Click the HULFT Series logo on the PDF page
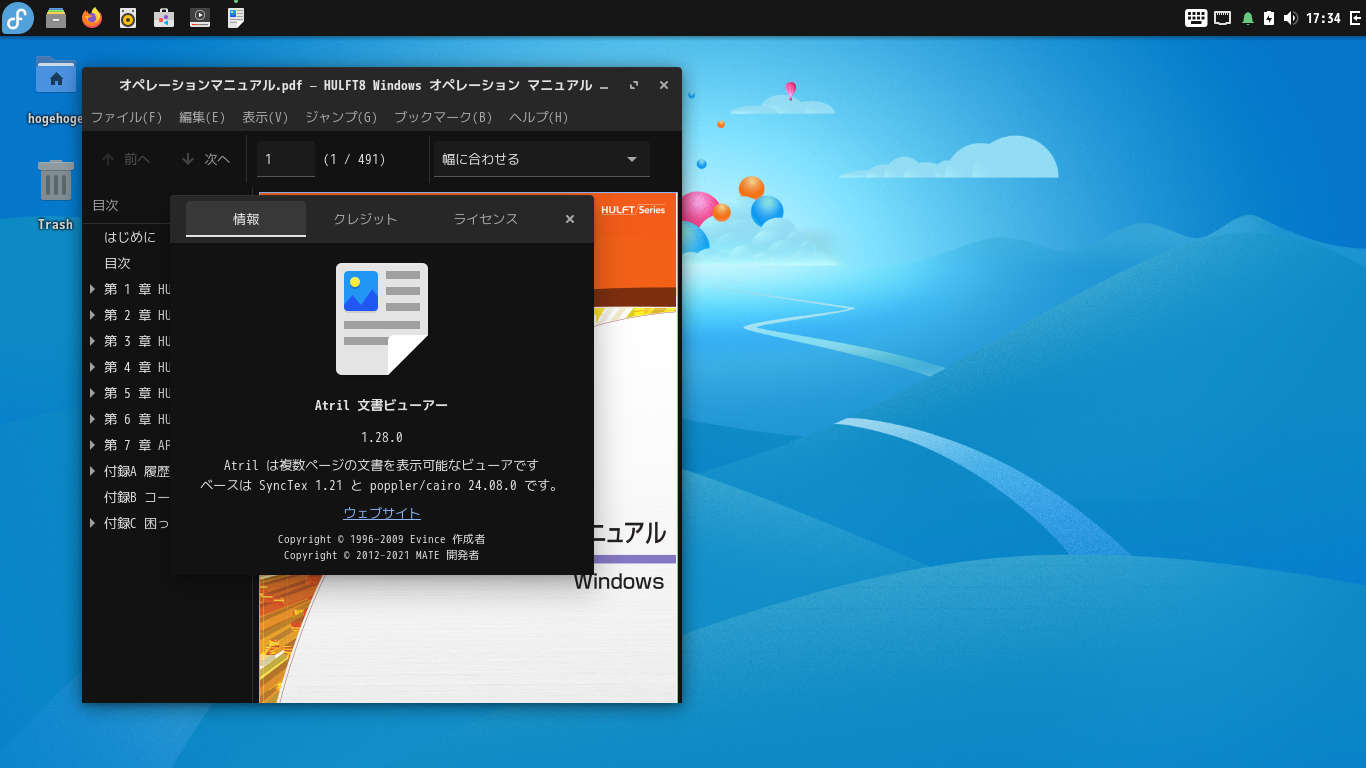This screenshot has height=768, width=1366. click(x=633, y=210)
